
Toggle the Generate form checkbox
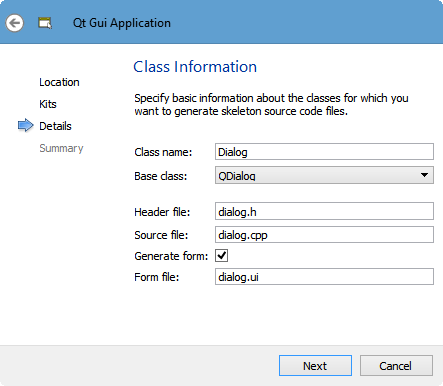click(x=222, y=256)
